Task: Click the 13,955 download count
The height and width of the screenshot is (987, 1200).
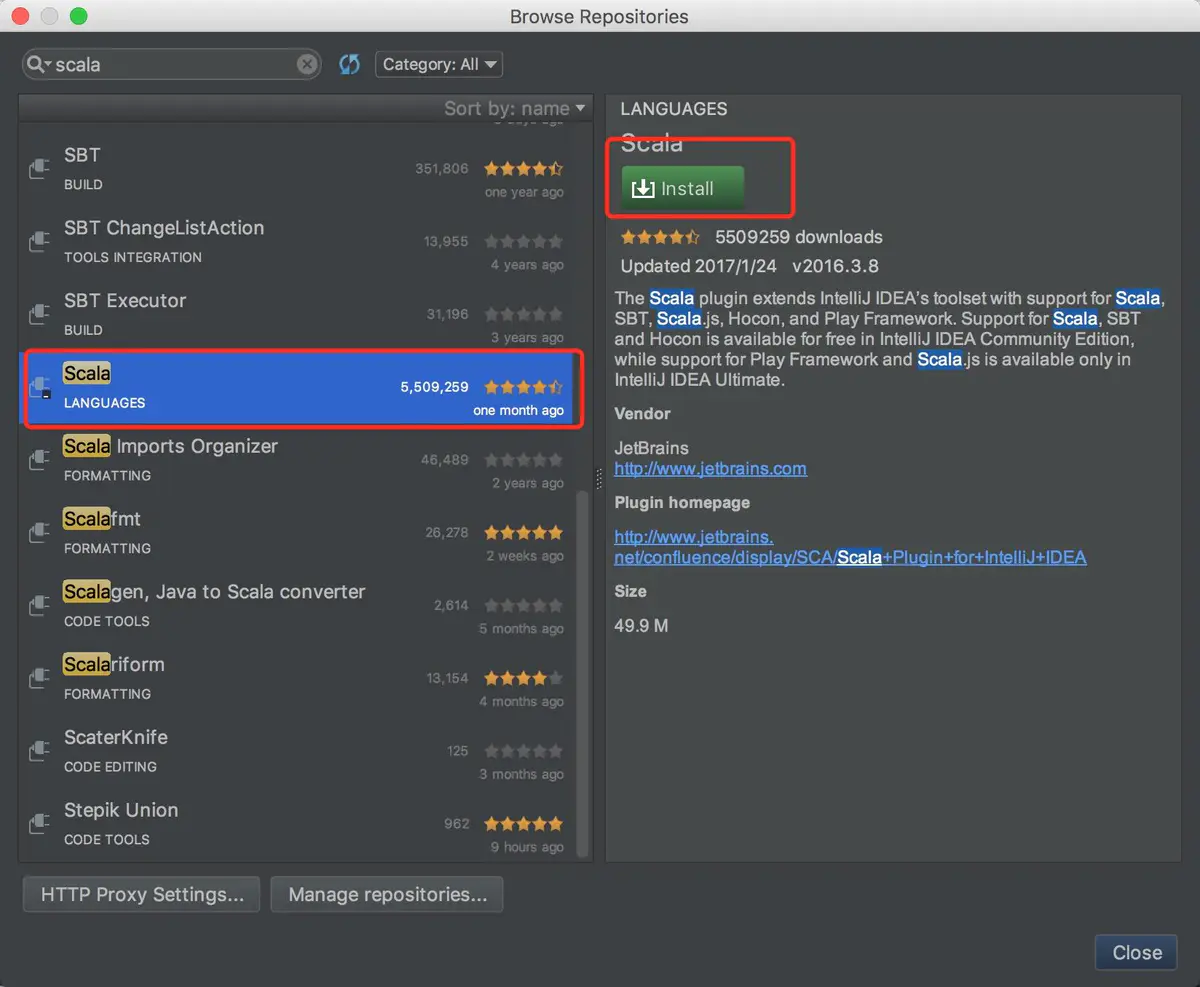Action: coord(446,241)
